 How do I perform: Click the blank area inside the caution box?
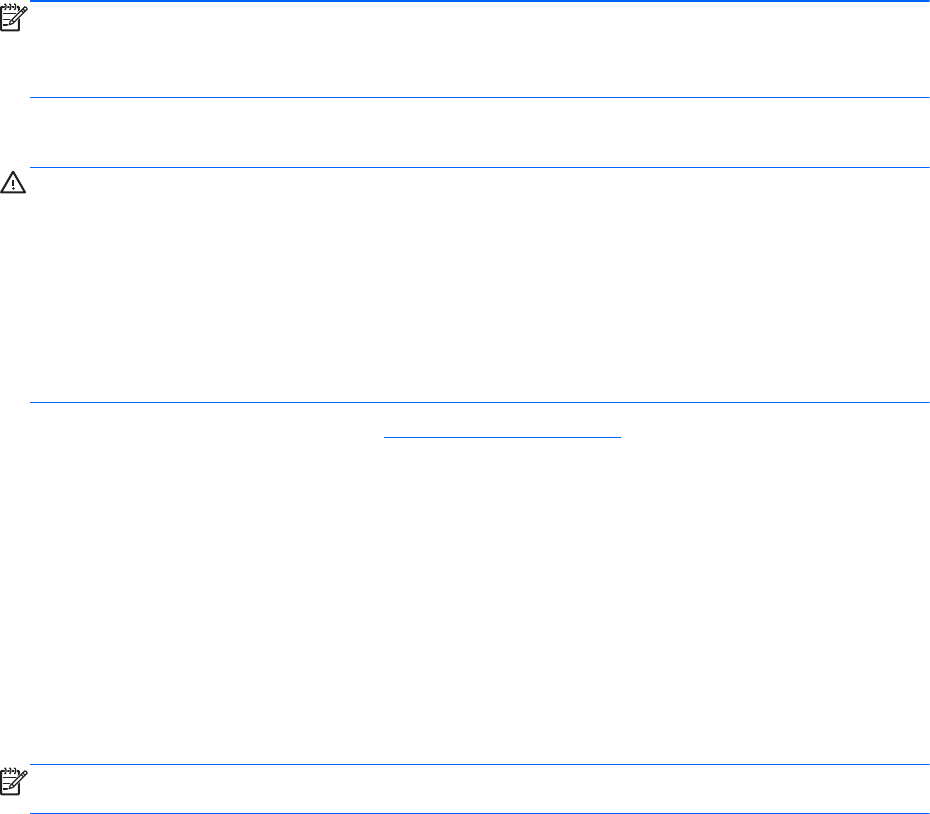479,285
